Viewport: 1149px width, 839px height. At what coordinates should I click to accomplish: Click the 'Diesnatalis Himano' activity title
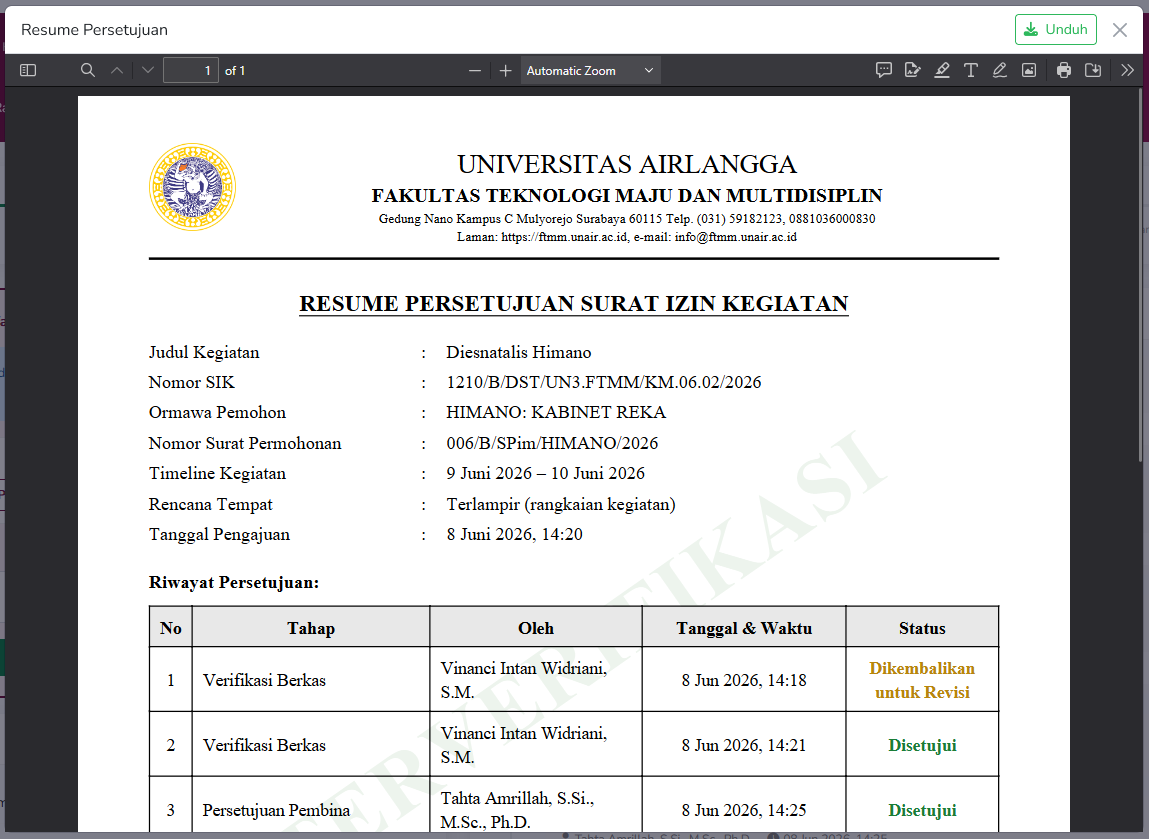[x=519, y=352]
